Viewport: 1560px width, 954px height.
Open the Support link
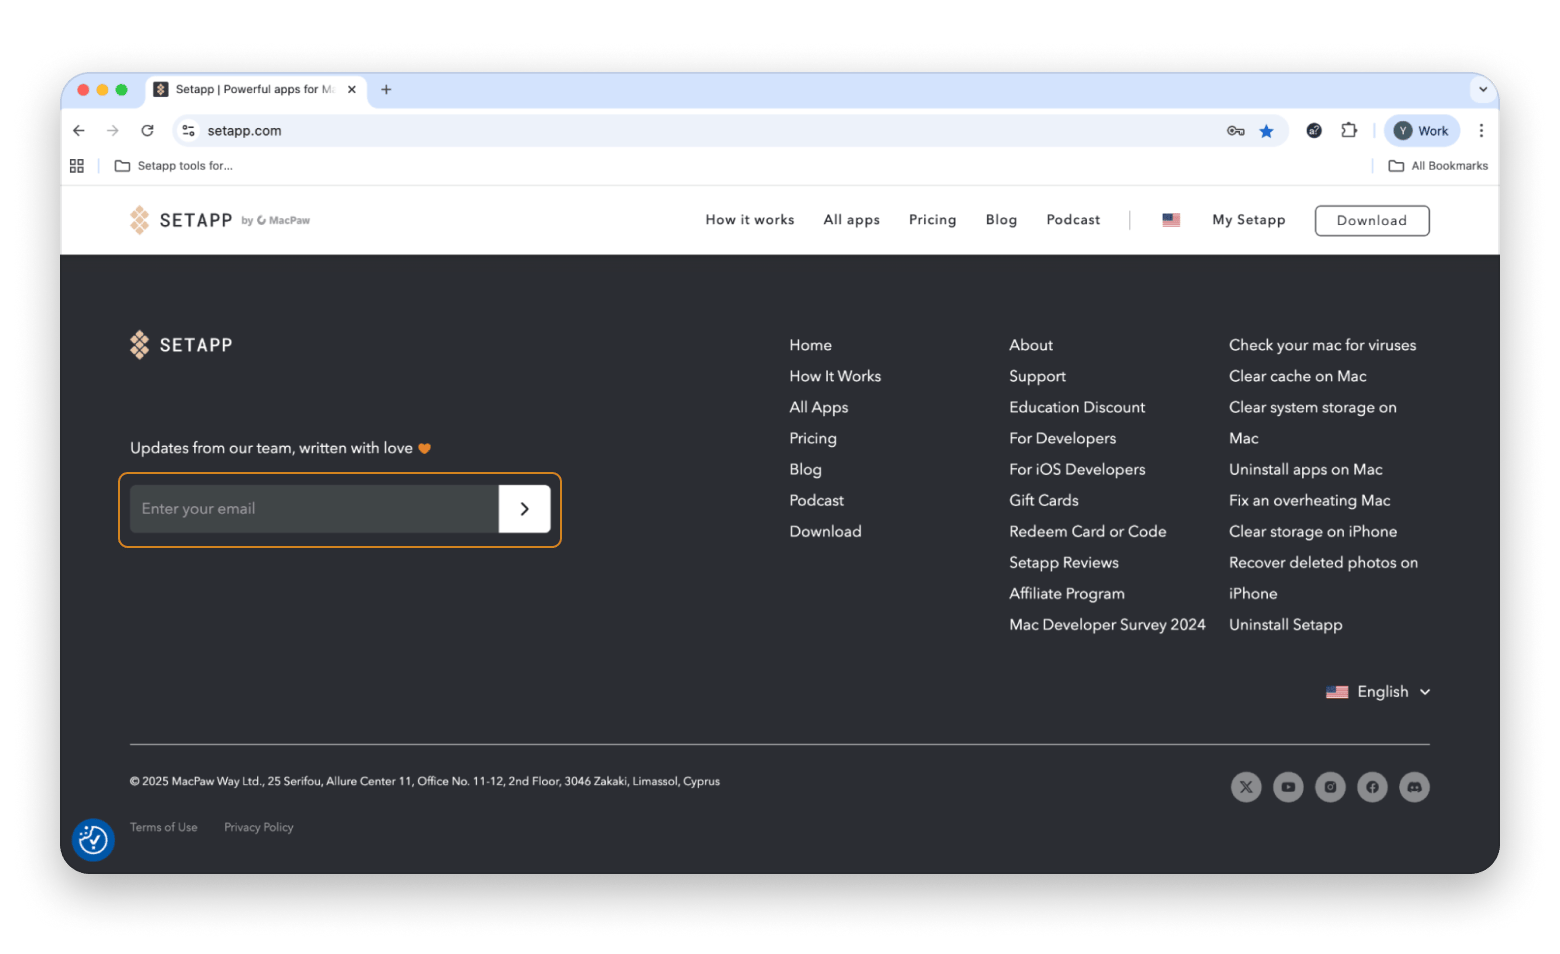coord(1038,377)
